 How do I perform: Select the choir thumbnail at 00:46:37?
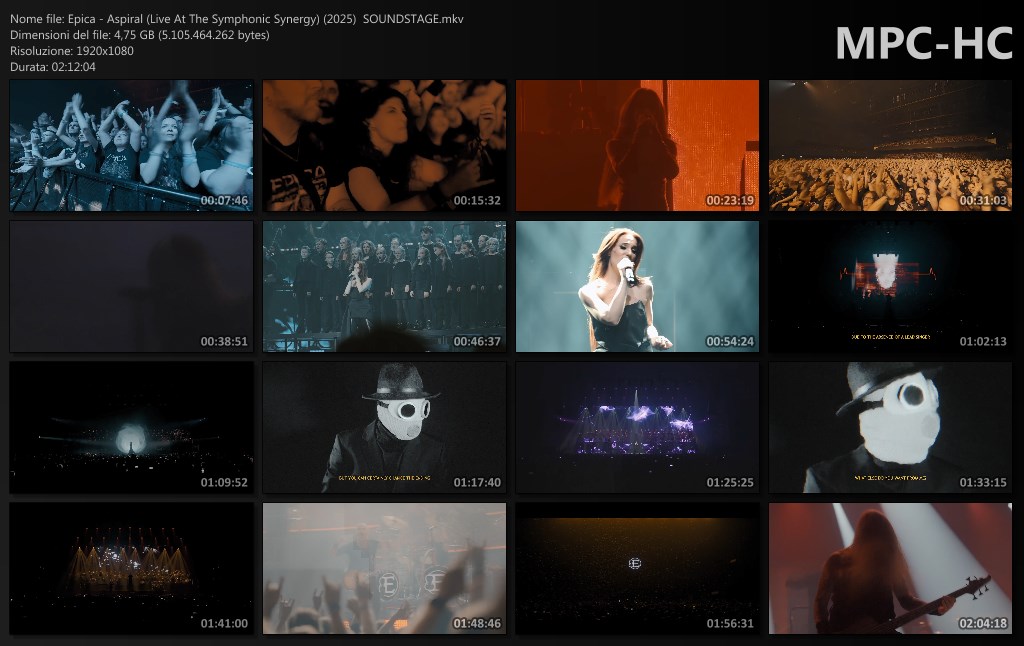[x=384, y=287]
